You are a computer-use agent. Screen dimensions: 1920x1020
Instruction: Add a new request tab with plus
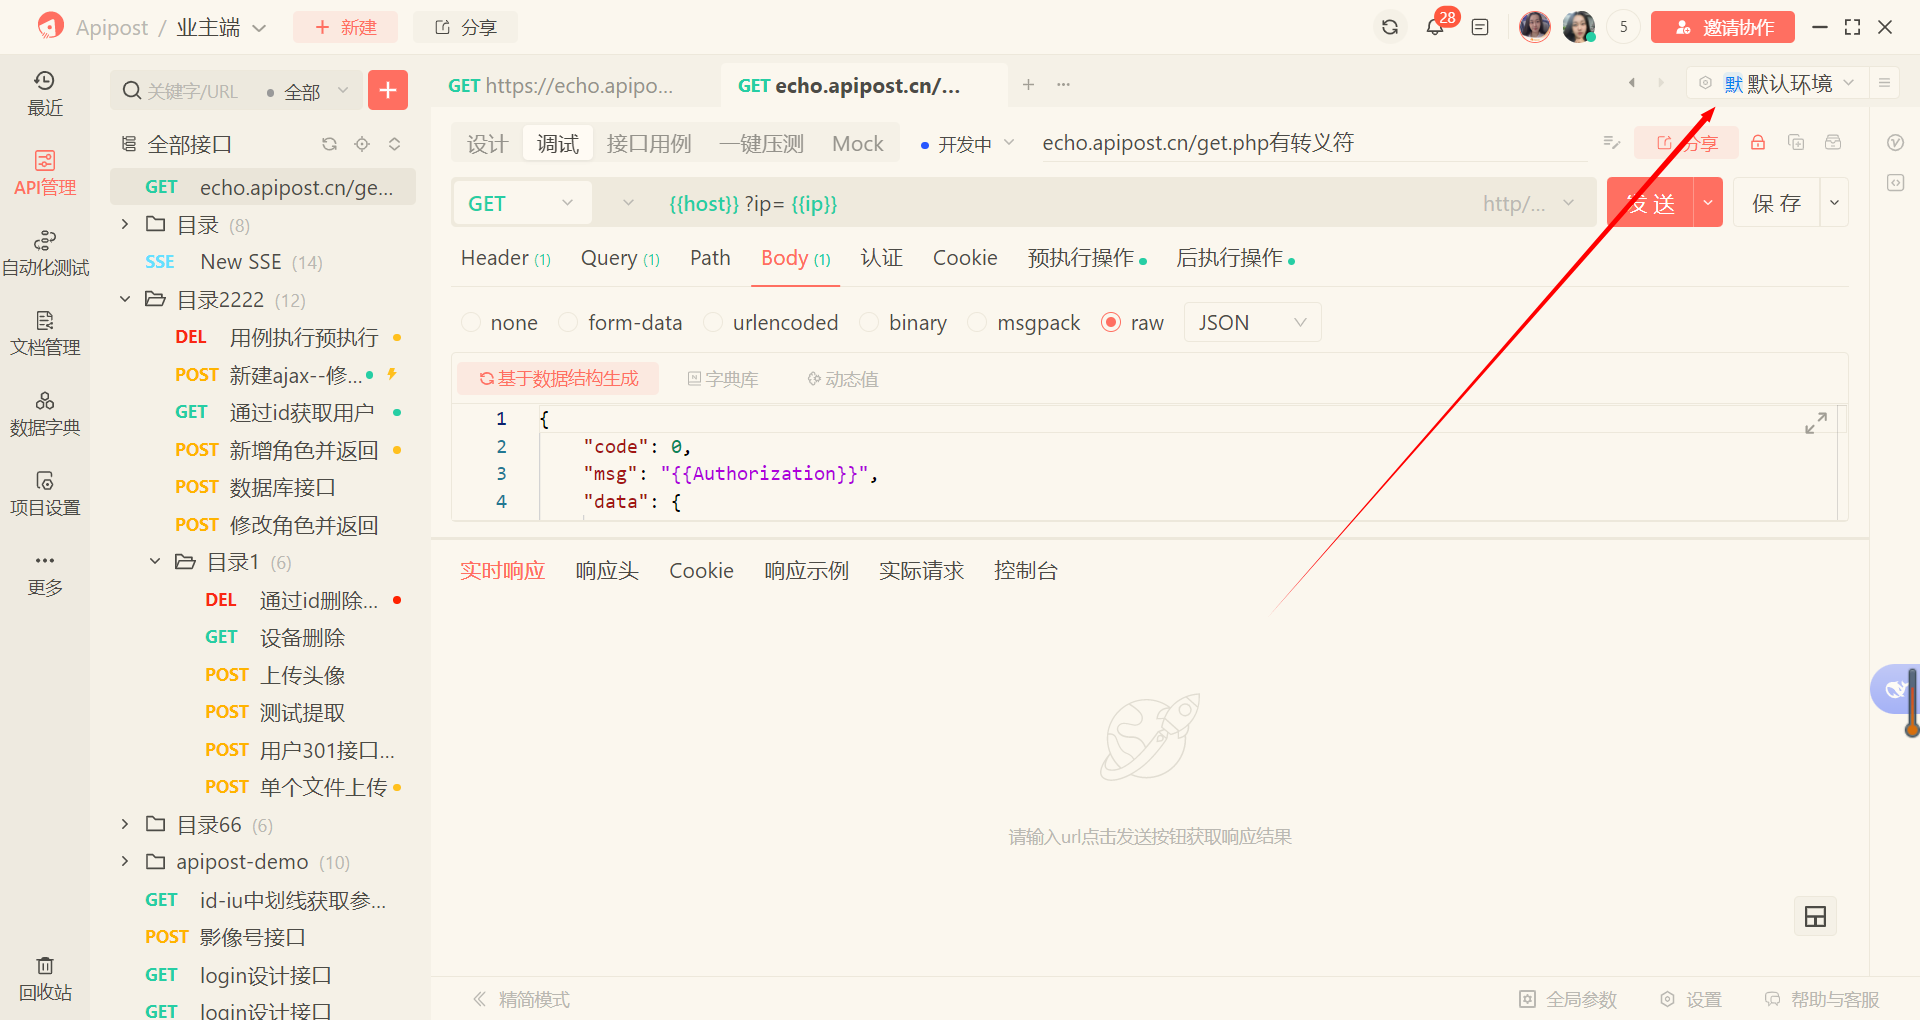(1028, 85)
